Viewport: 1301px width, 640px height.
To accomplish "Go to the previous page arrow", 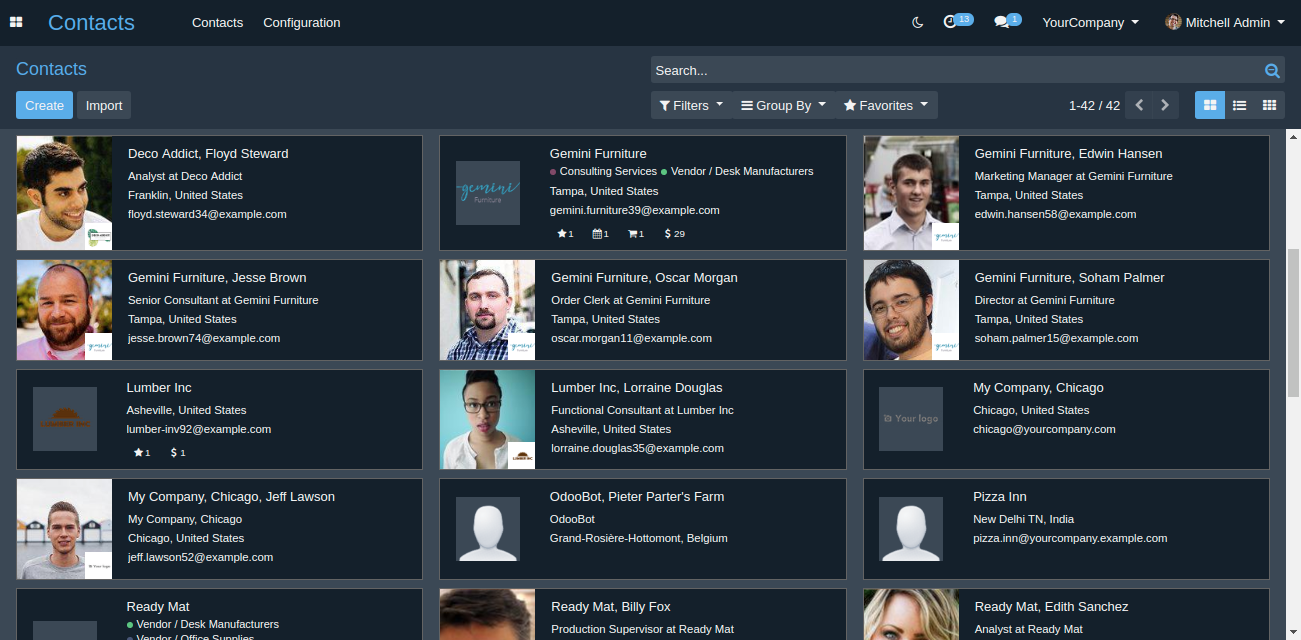I will point(1139,105).
